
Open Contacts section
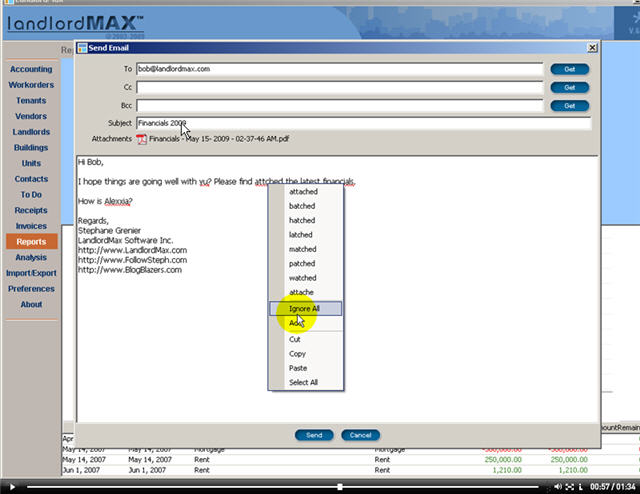[31, 179]
